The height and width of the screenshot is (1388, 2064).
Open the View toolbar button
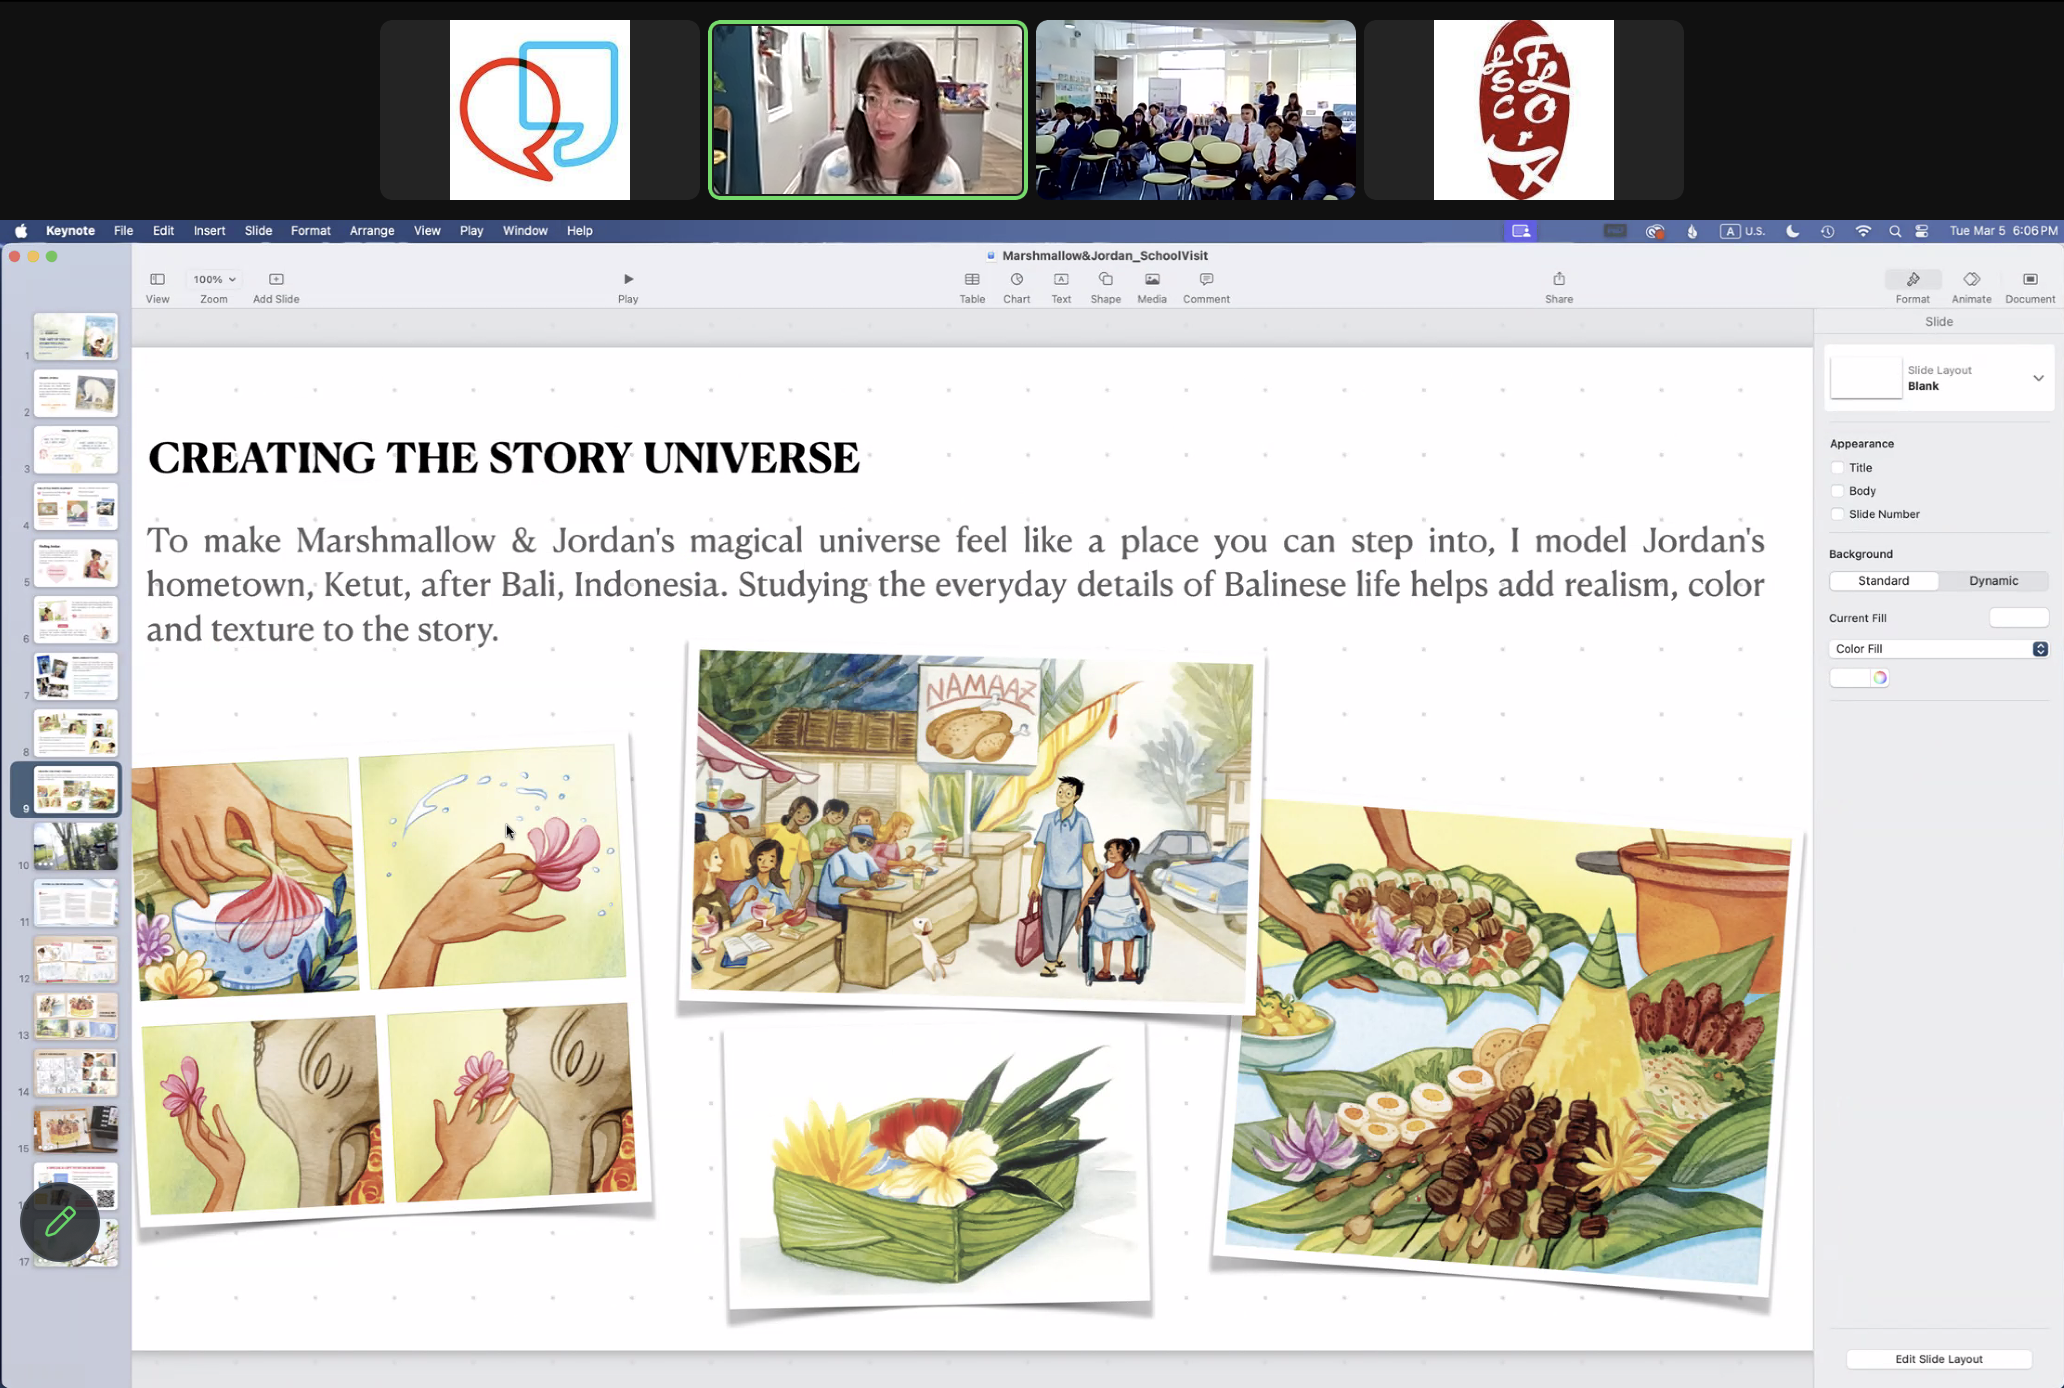click(x=157, y=286)
